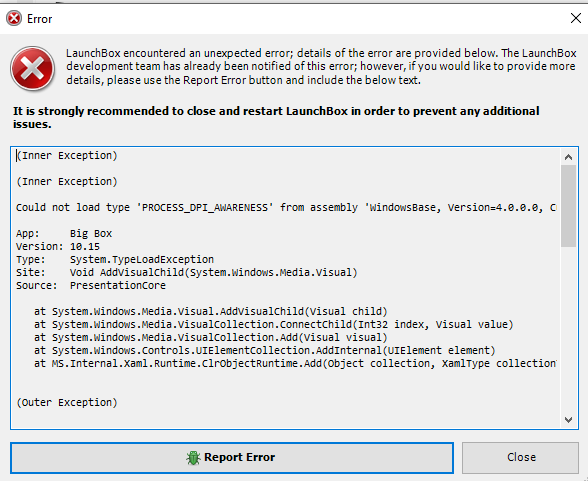Click the 'App: Big Box' line
Viewport: 588px width, 481px height.
(64, 234)
